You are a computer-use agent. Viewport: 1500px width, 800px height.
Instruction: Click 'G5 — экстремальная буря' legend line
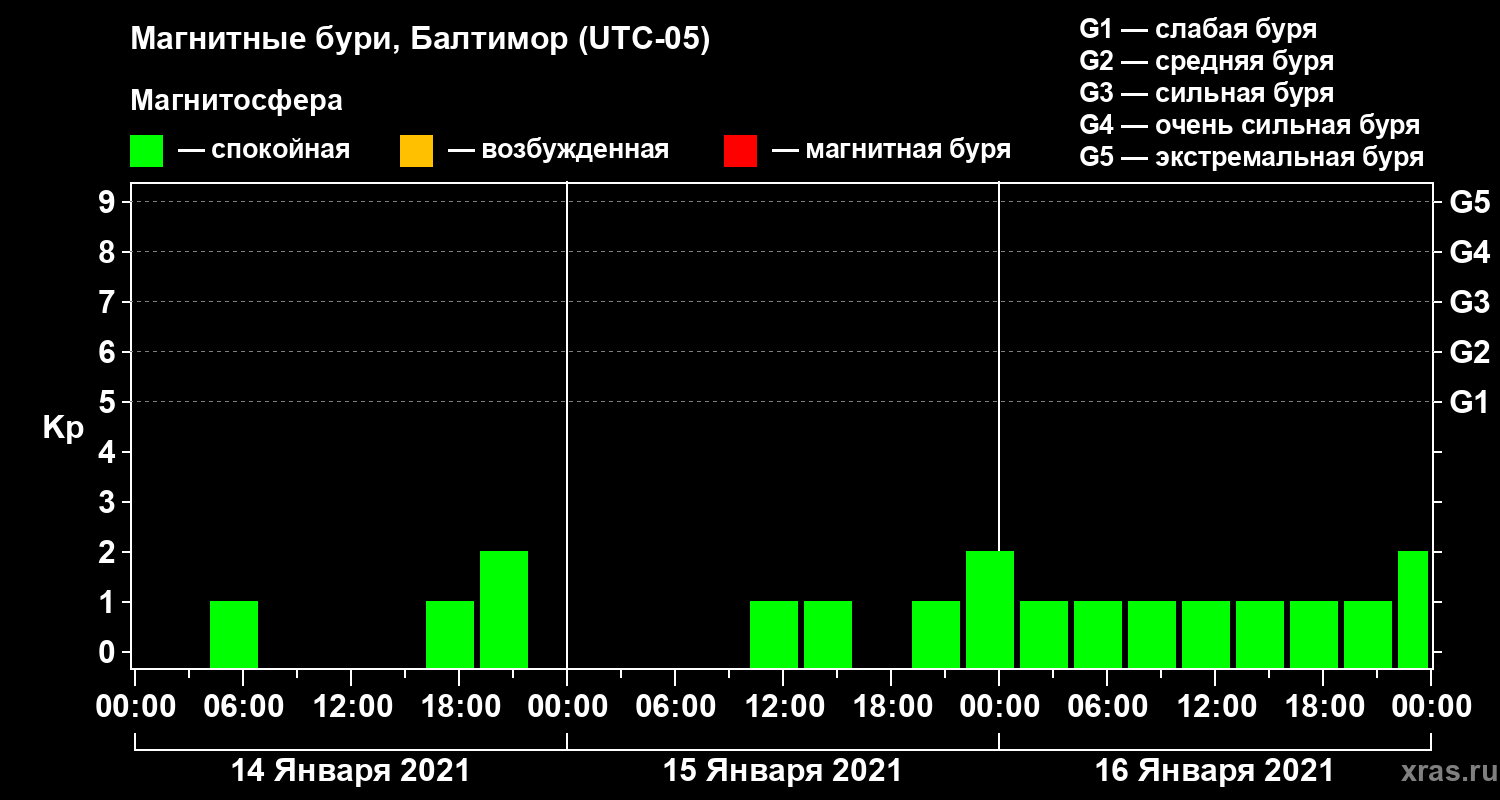click(1251, 158)
